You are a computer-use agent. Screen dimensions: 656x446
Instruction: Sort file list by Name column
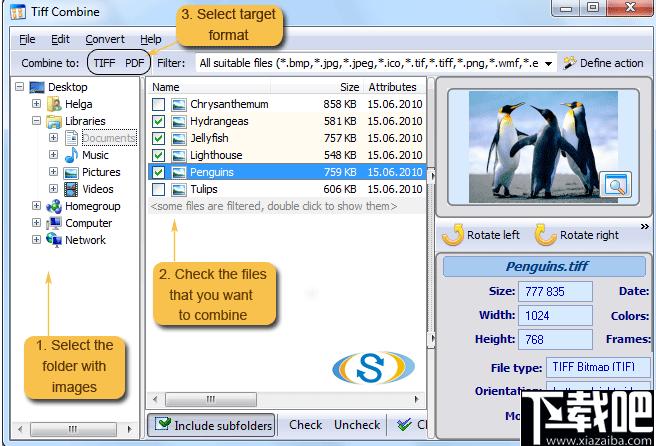(209, 87)
